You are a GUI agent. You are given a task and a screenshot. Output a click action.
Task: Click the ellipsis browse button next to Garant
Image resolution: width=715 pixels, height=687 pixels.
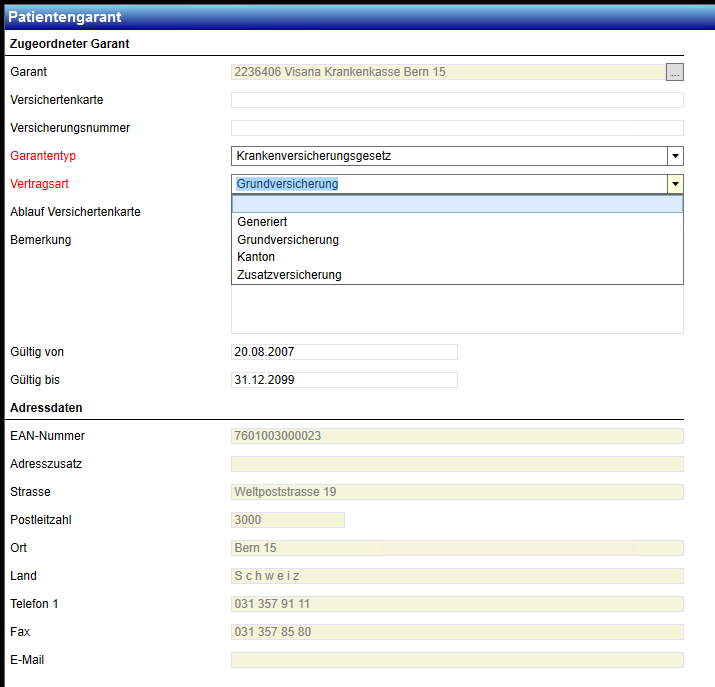pyautogui.click(x=675, y=72)
